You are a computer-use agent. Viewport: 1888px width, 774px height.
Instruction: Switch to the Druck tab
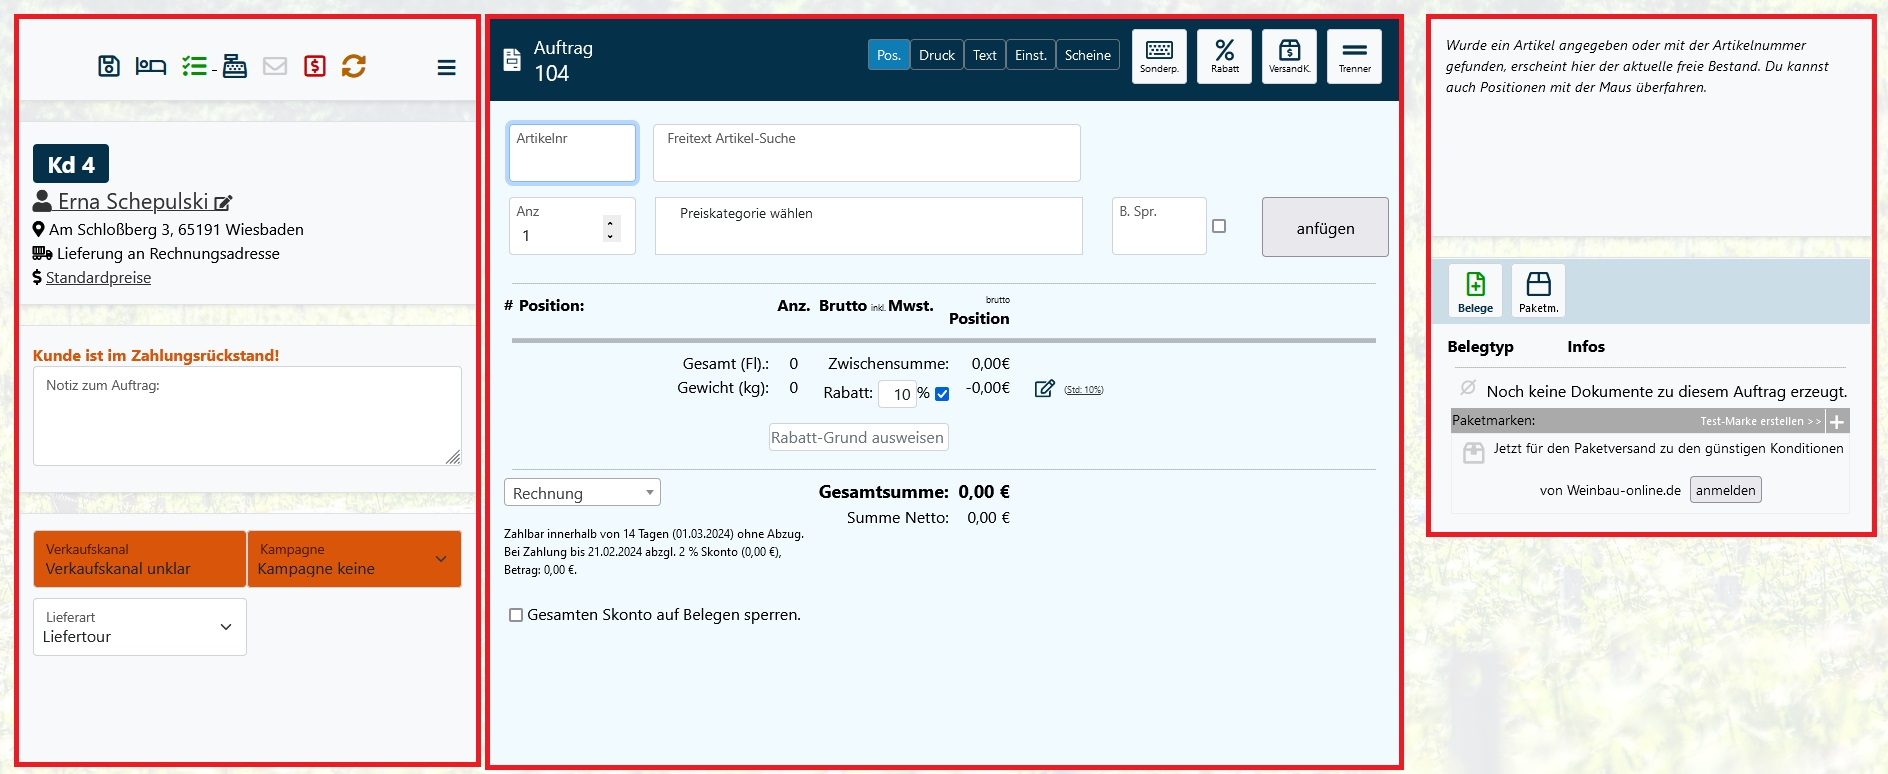coord(936,55)
